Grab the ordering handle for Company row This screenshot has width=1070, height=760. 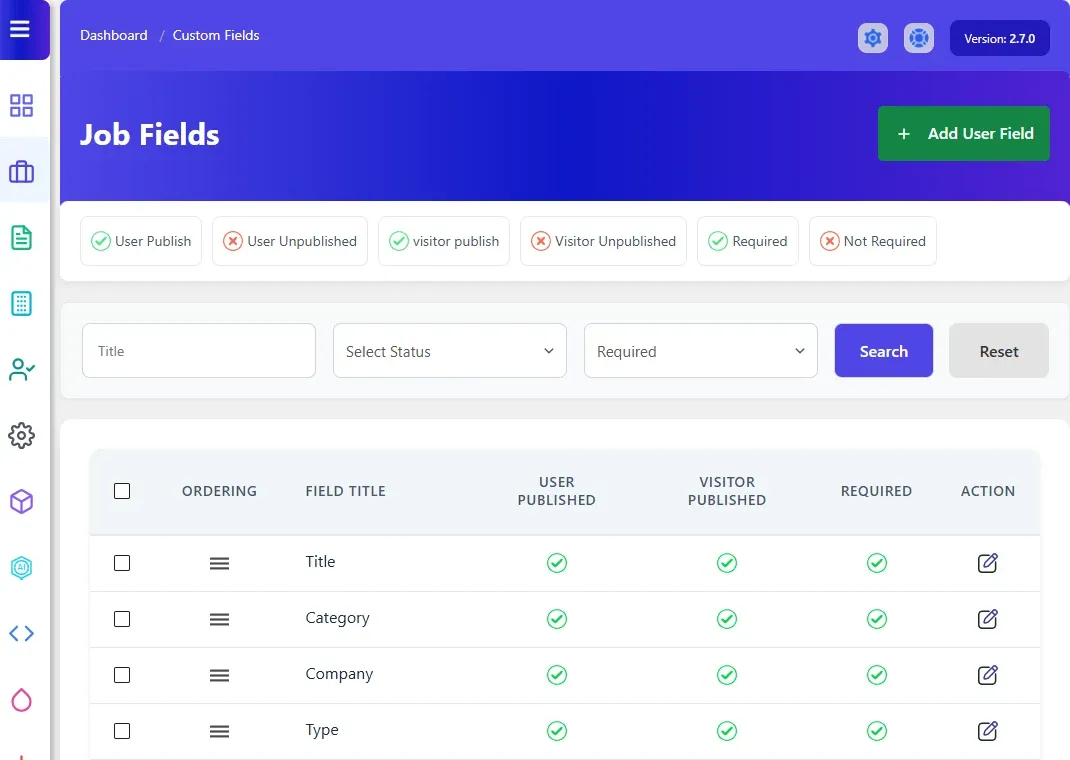[219, 675]
